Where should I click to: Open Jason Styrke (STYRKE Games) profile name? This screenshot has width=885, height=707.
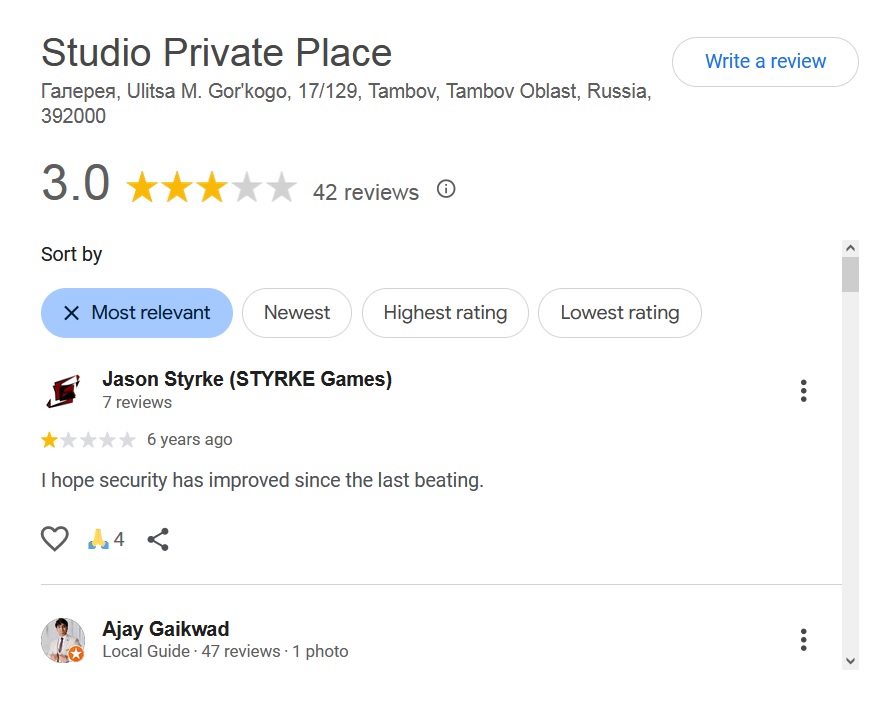(x=247, y=379)
